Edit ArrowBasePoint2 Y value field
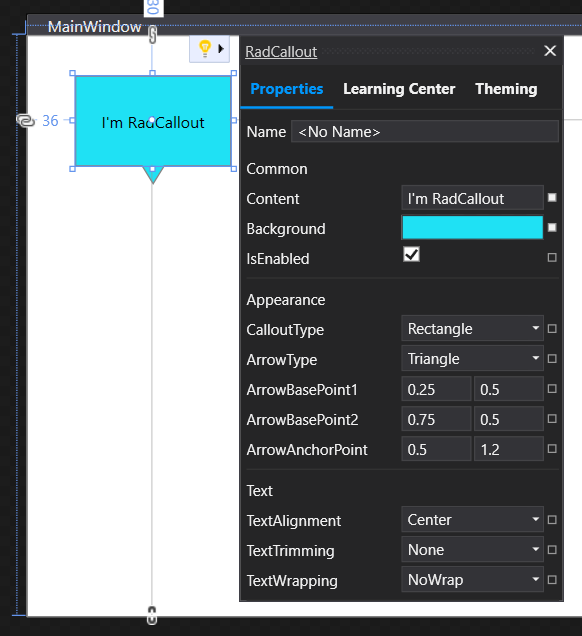The height and width of the screenshot is (636, 582). 509,419
